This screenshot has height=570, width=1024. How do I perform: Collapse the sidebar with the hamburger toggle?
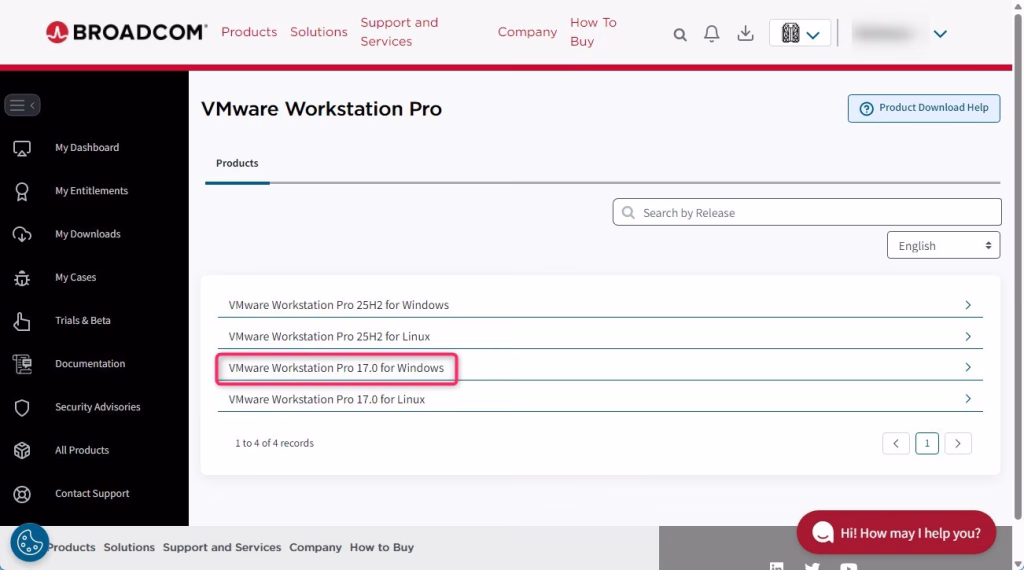click(x=22, y=105)
